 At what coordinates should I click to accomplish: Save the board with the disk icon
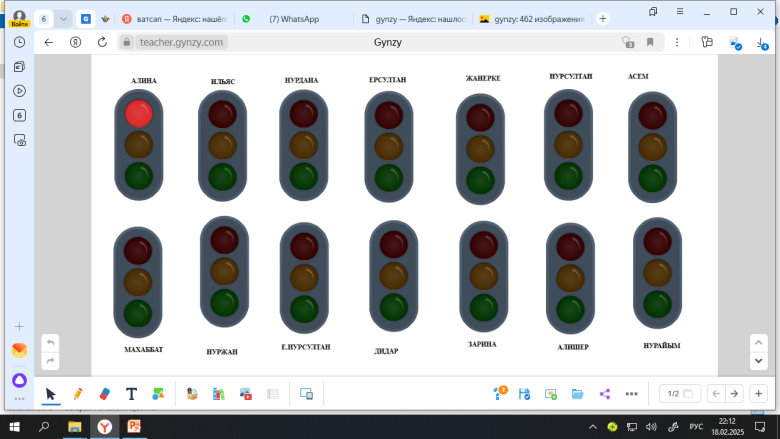point(524,394)
